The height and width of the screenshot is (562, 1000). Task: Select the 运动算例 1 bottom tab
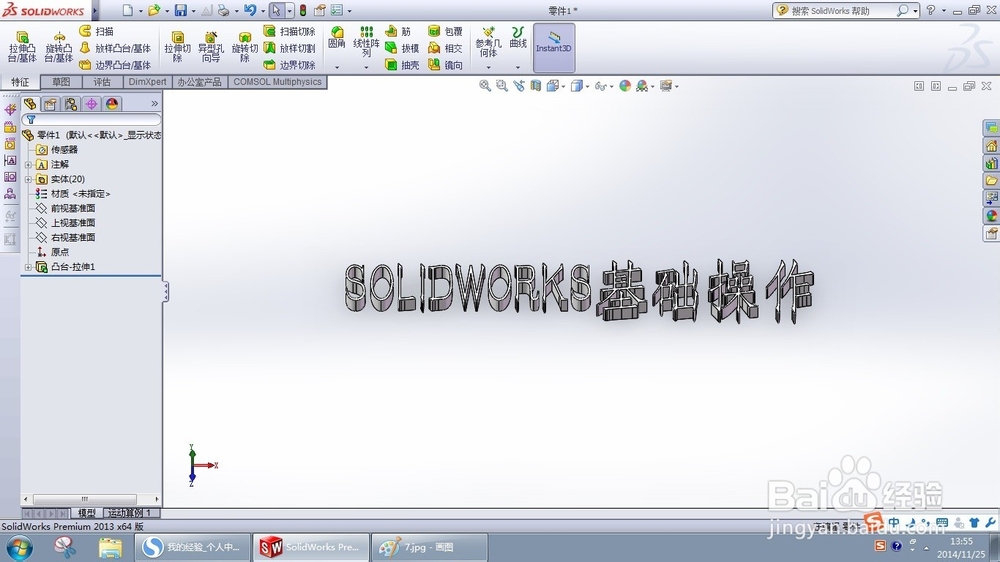130,513
